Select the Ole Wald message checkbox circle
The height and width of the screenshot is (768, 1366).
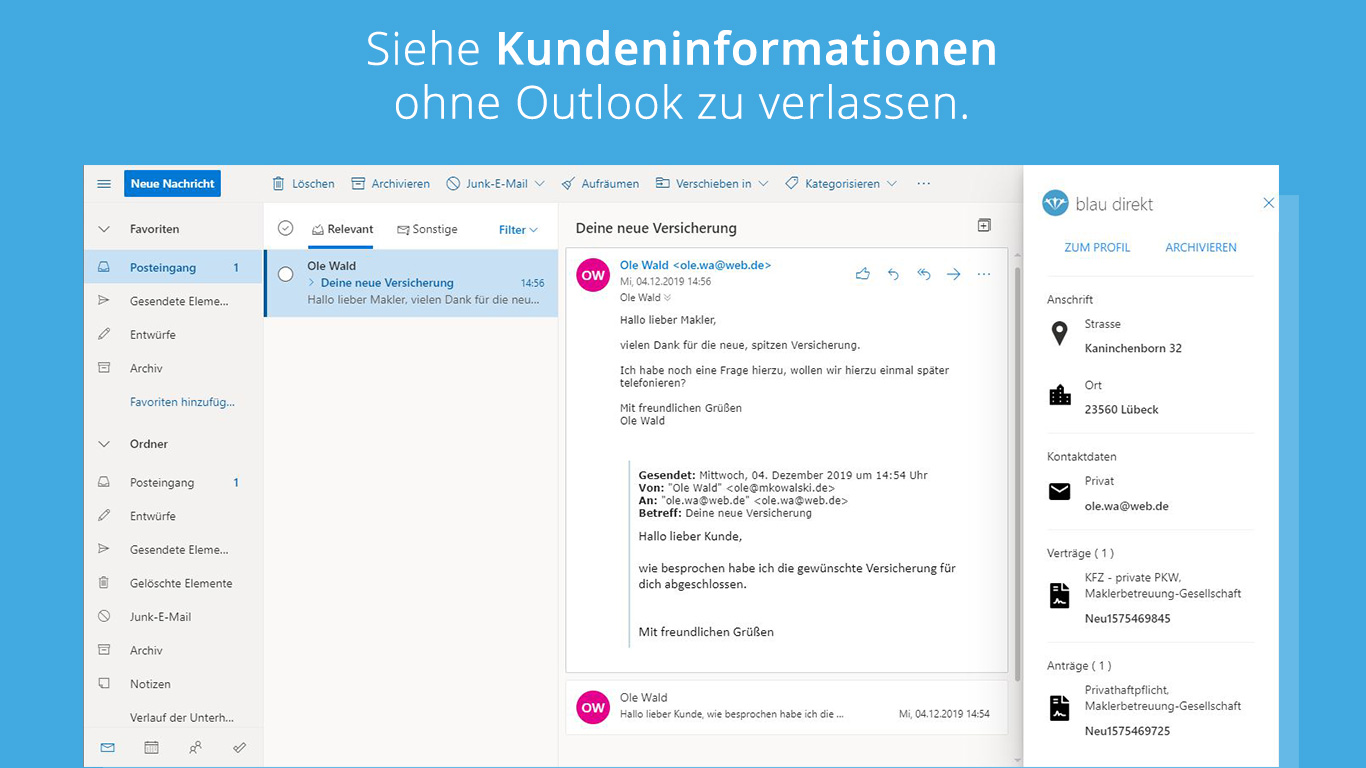tap(285, 274)
